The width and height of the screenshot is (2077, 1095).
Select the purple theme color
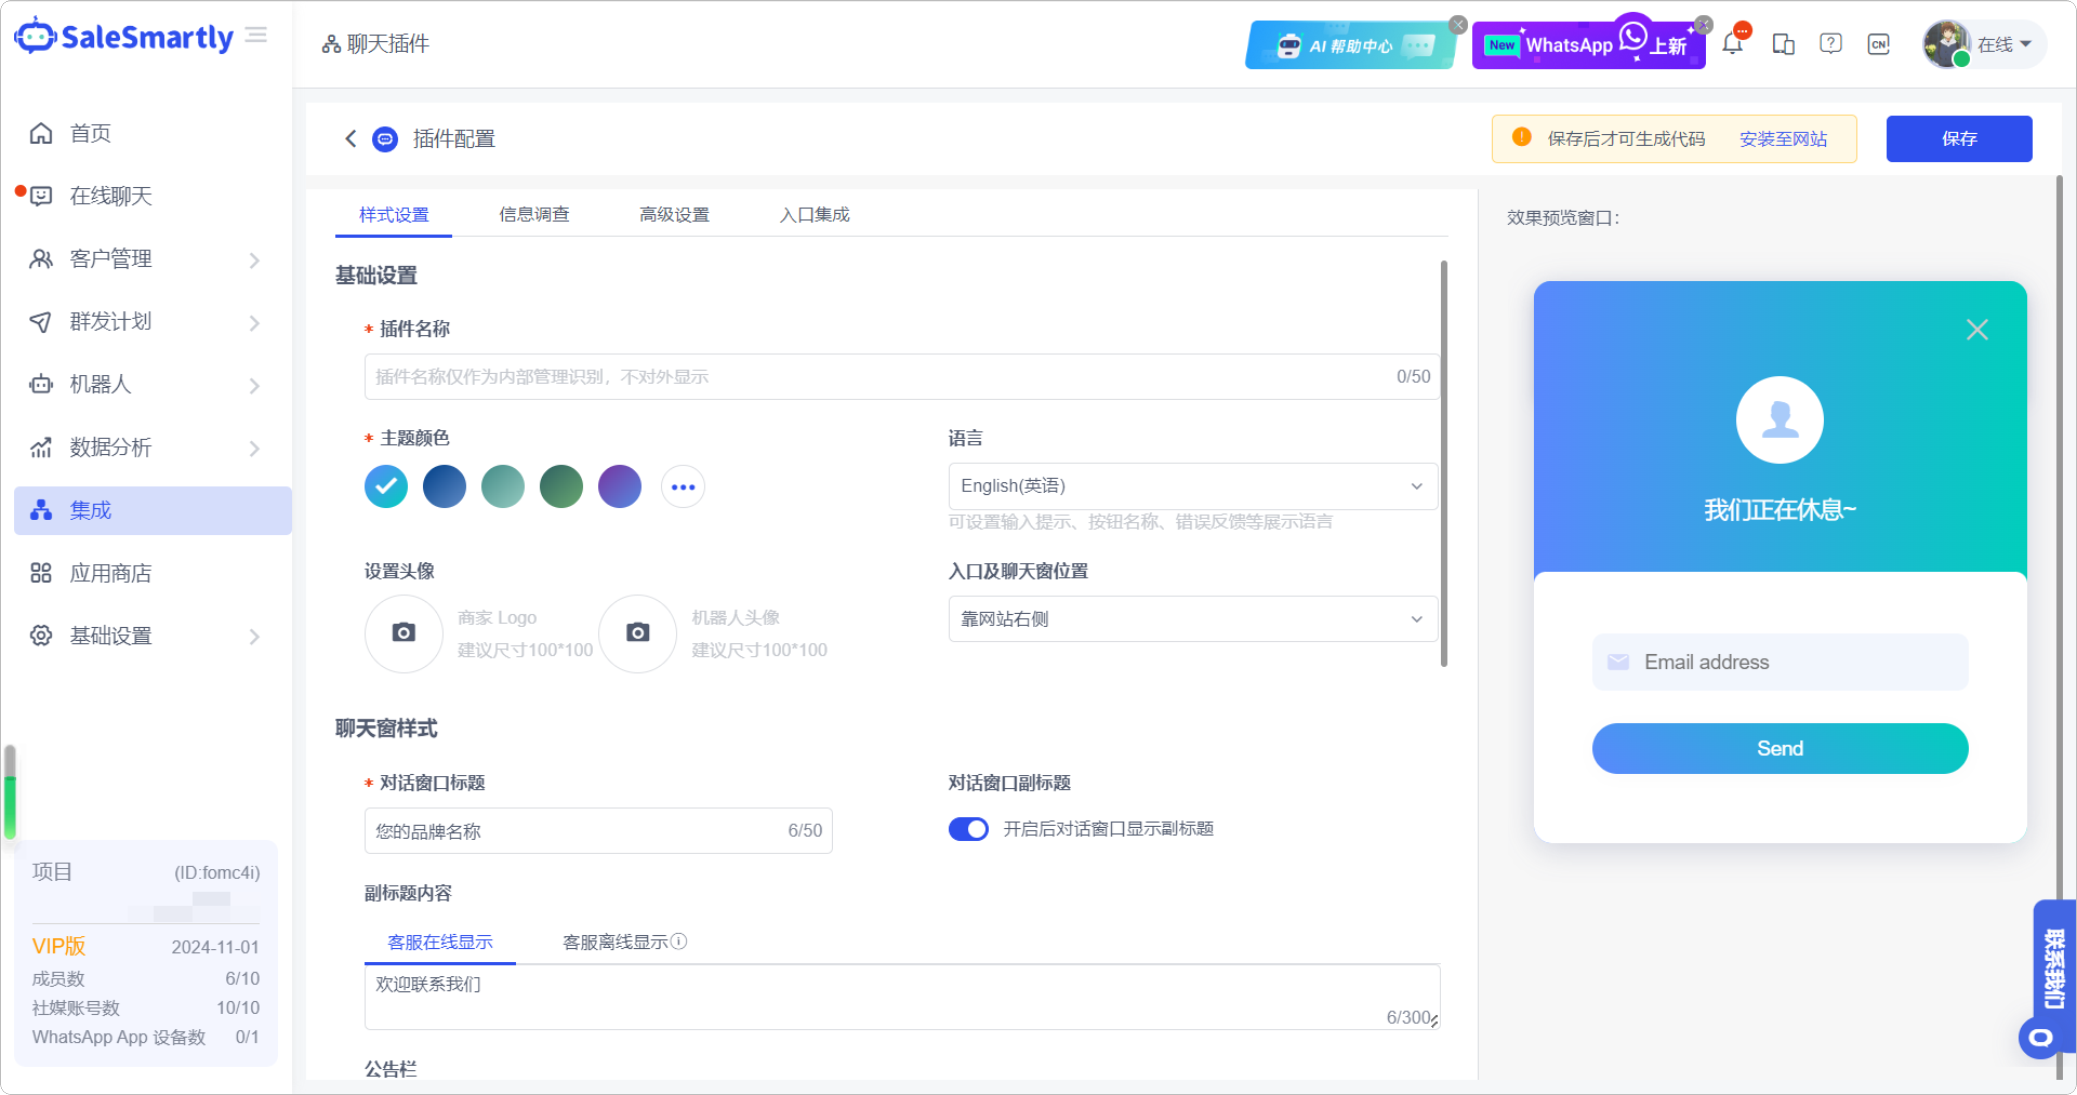pos(620,487)
